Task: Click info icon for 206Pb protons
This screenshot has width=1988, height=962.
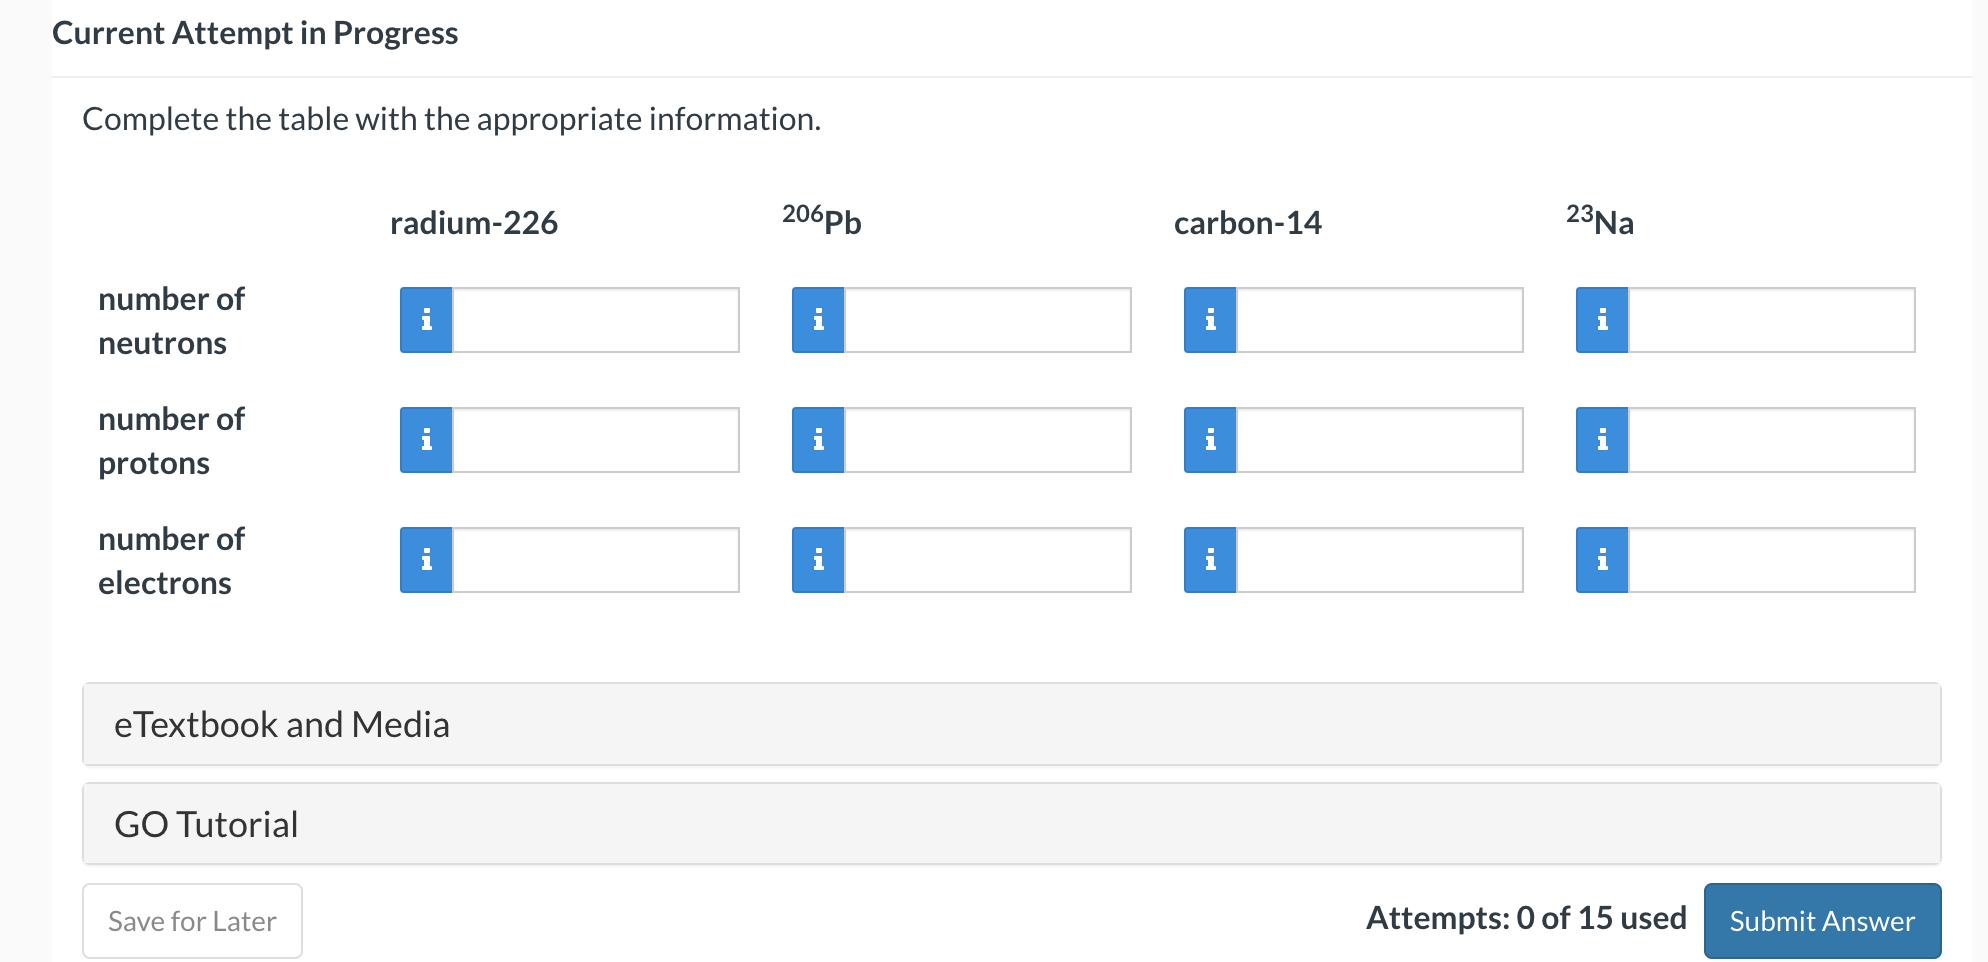Action: click(x=818, y=440)
